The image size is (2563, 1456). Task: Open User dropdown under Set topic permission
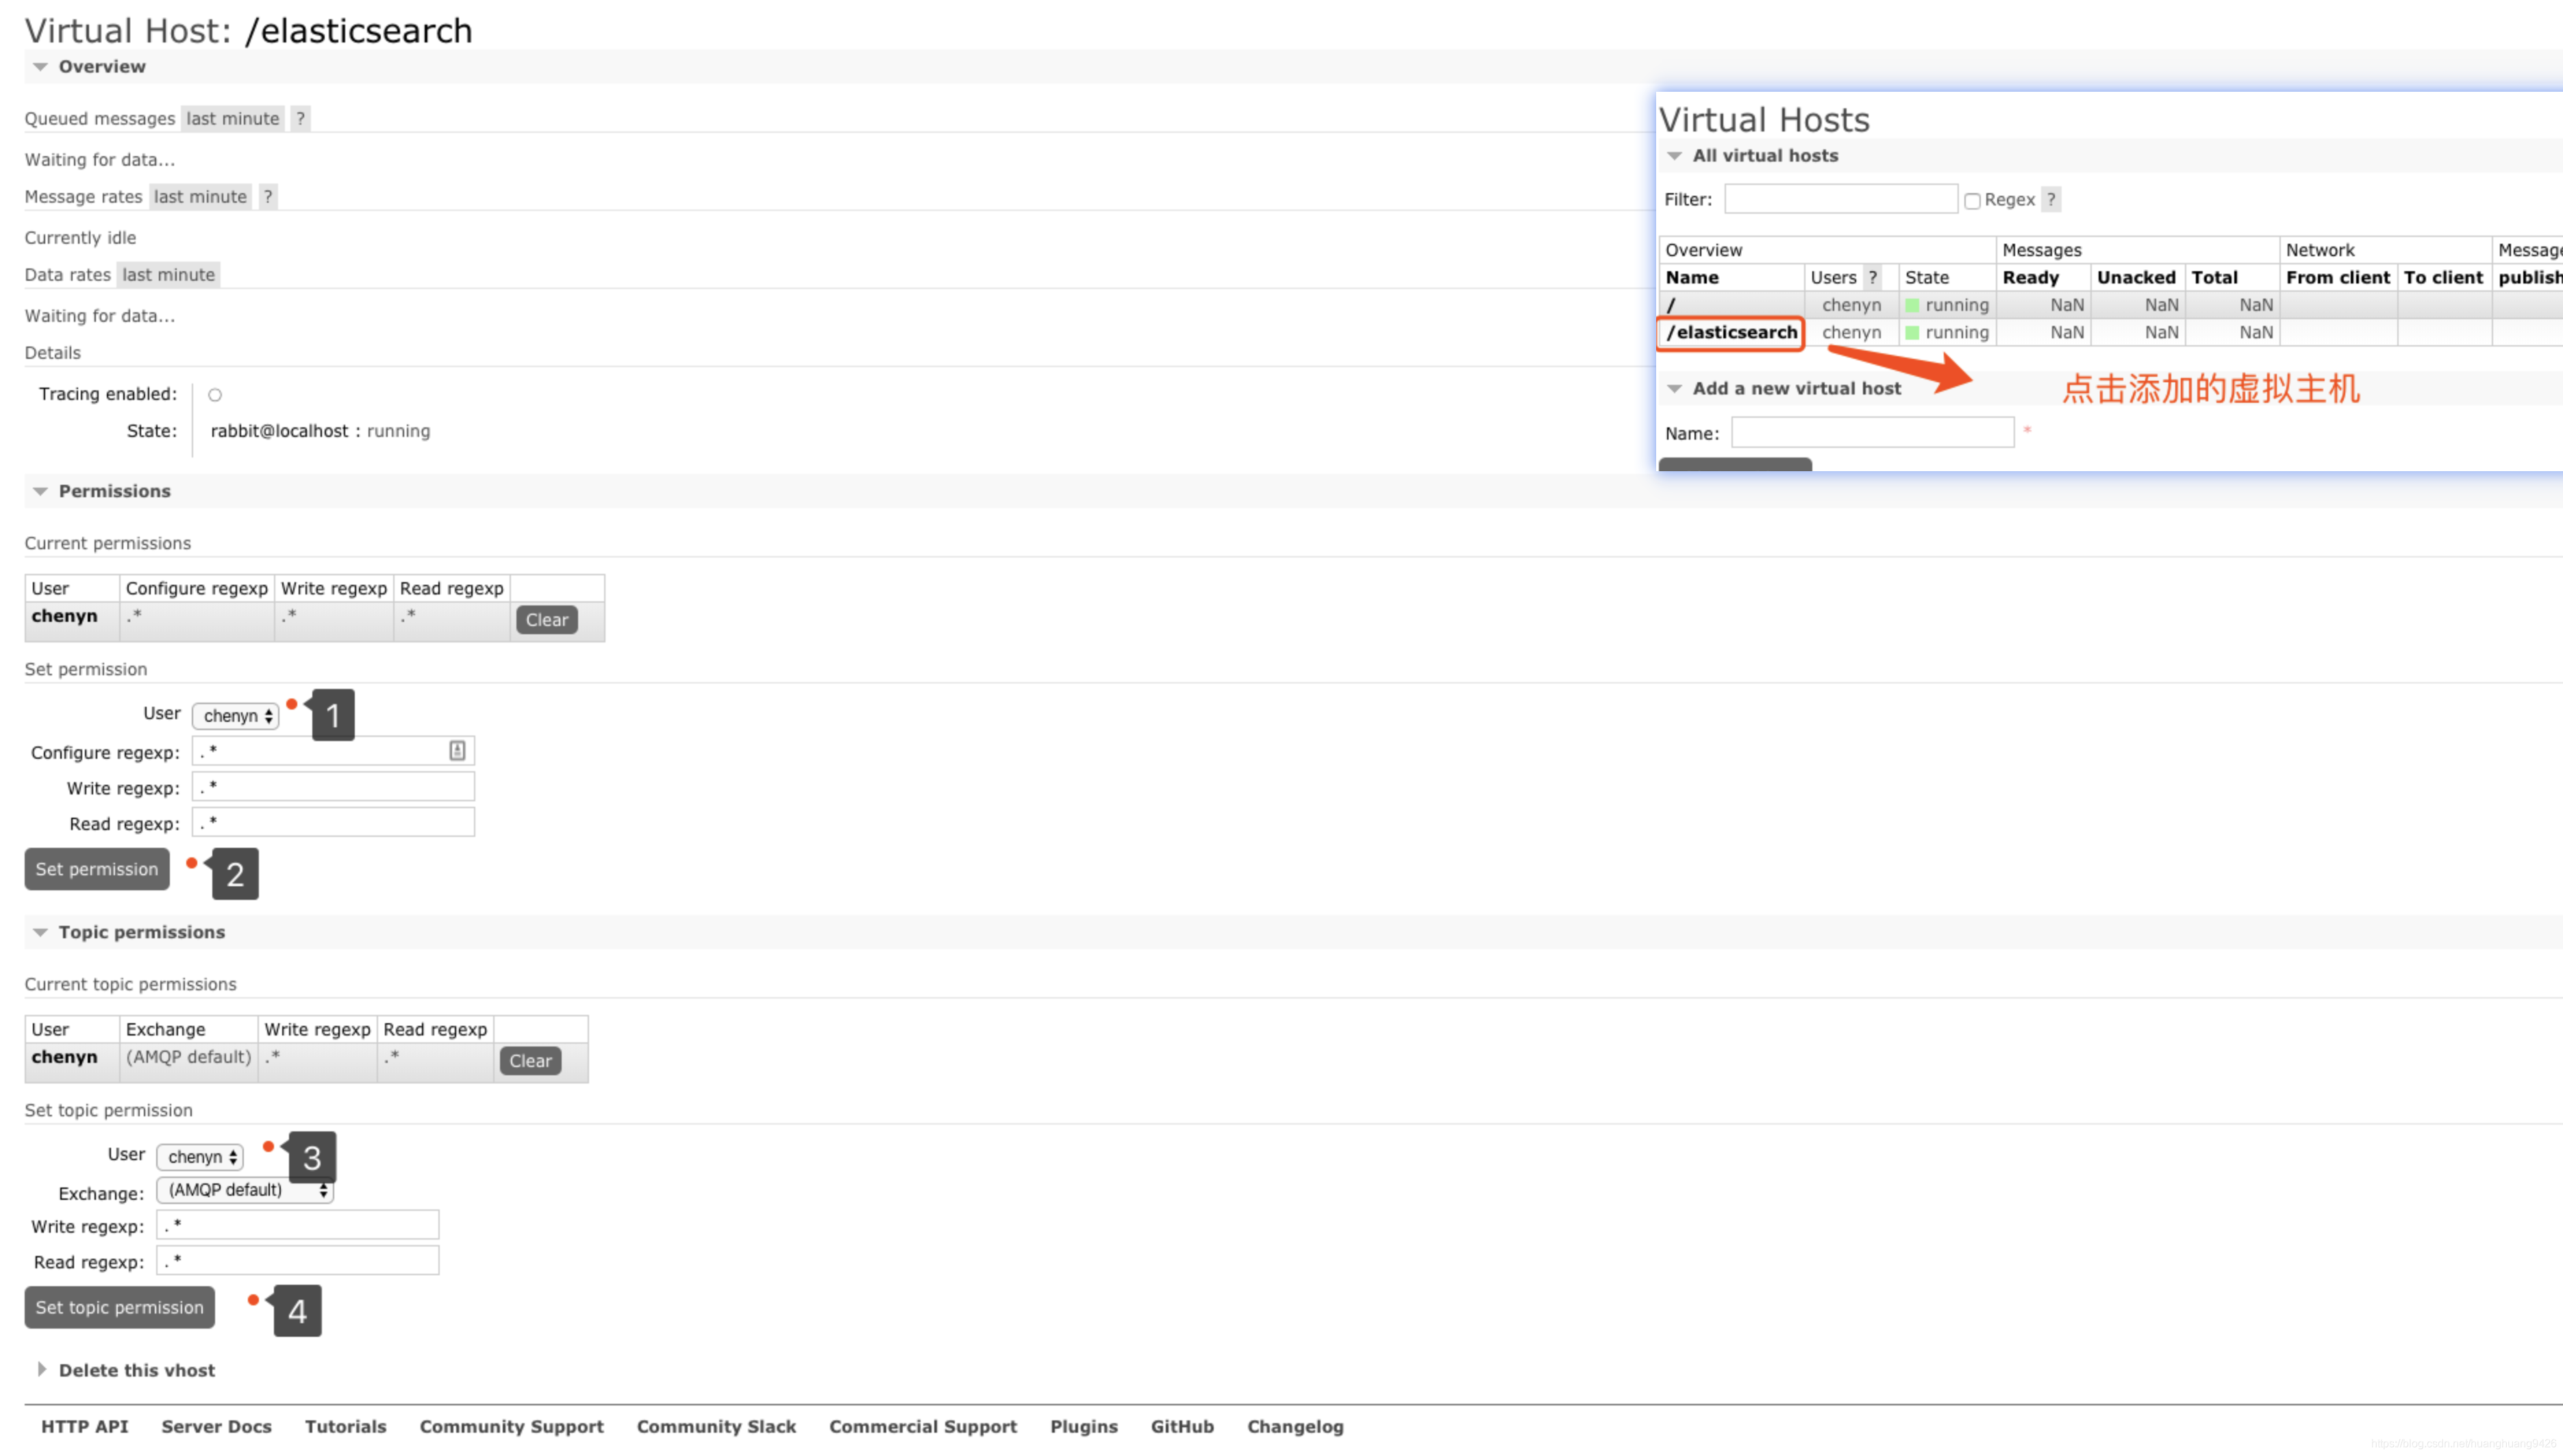[x=200, y=1157]
